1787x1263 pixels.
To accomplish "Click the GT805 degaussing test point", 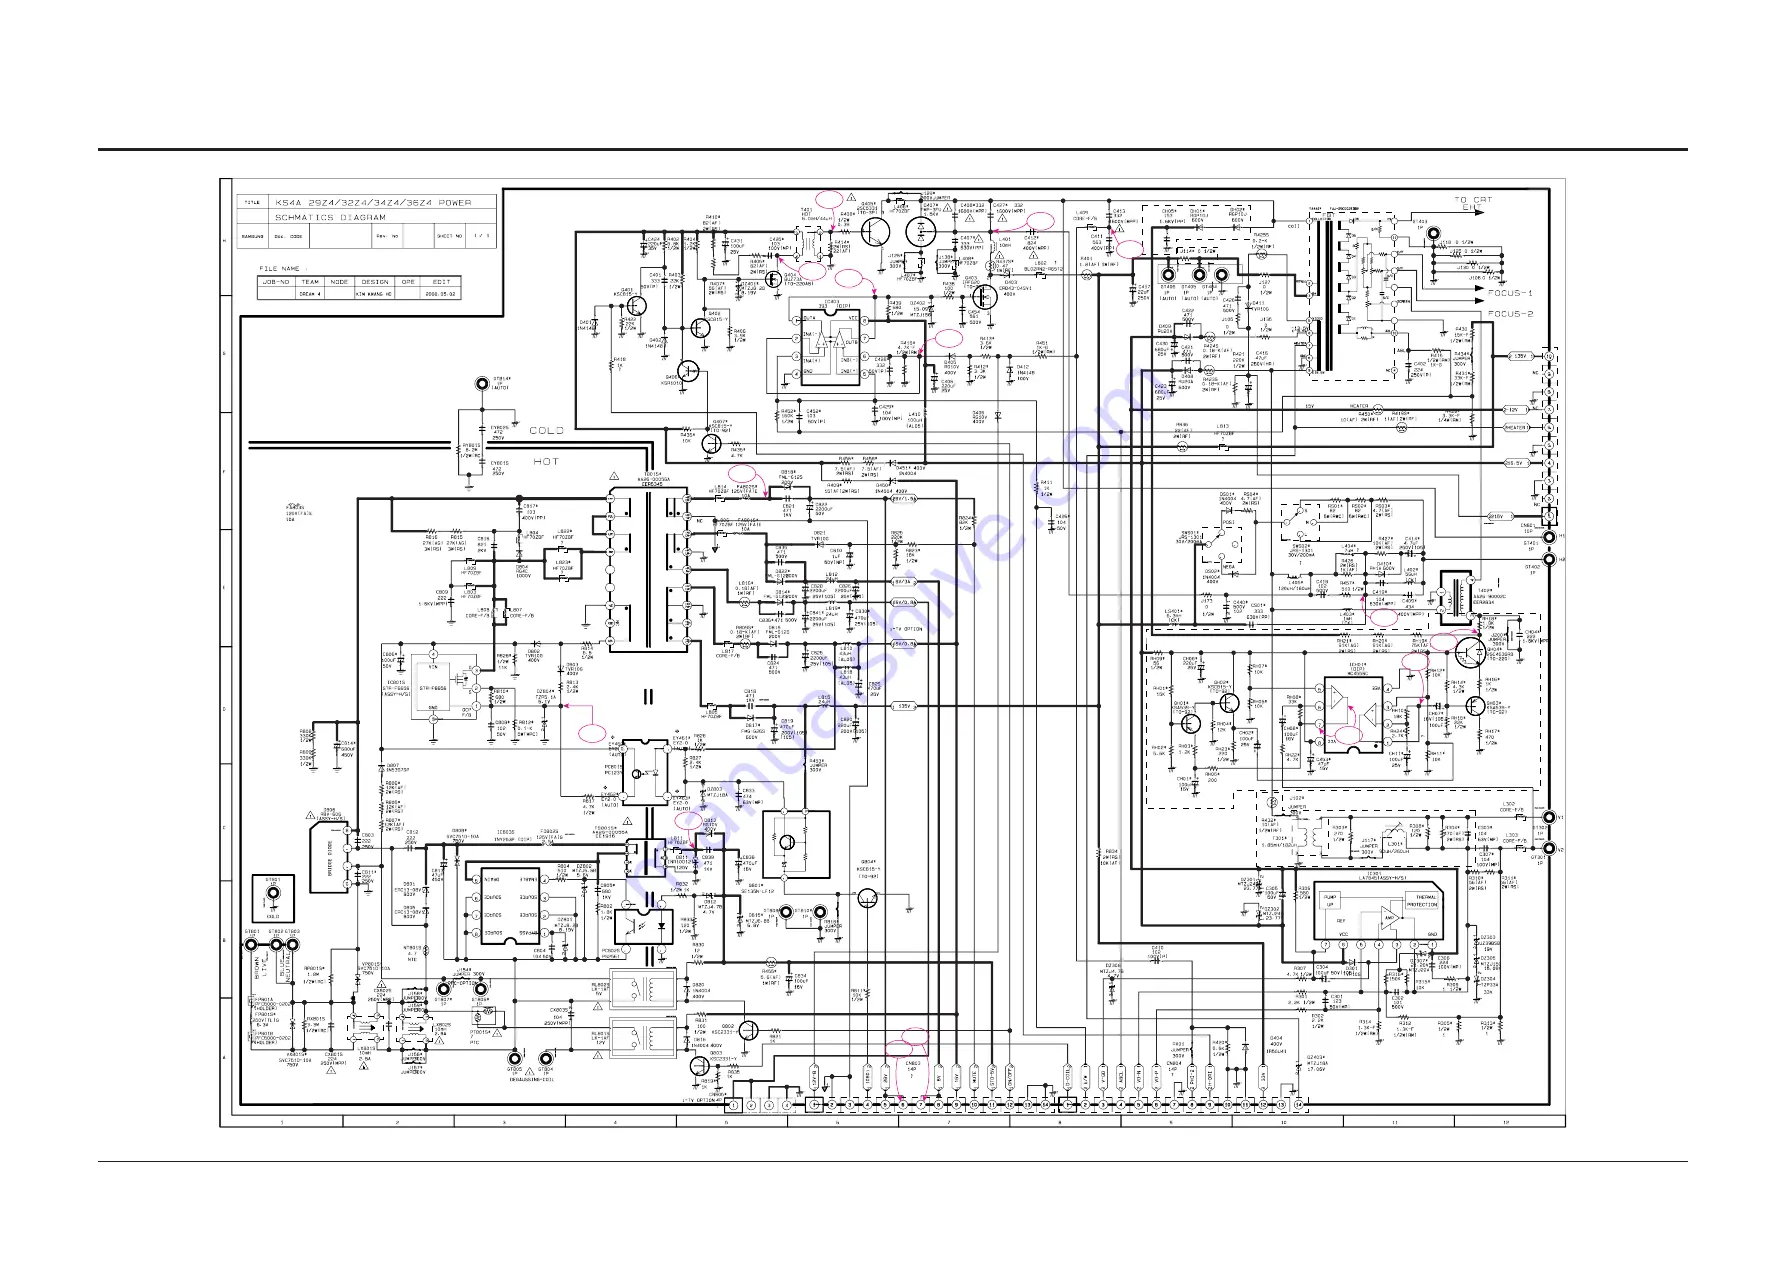I will click(516, 1057).
